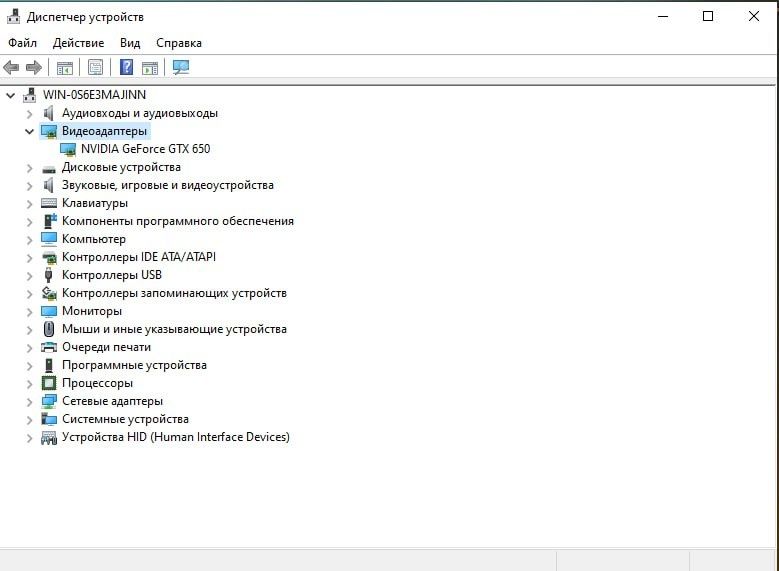The width and height of the screenshot is (779, 571).
Task: Collapse the WIN-0S6E3MAJINN root node
Action: coord(10,95)
